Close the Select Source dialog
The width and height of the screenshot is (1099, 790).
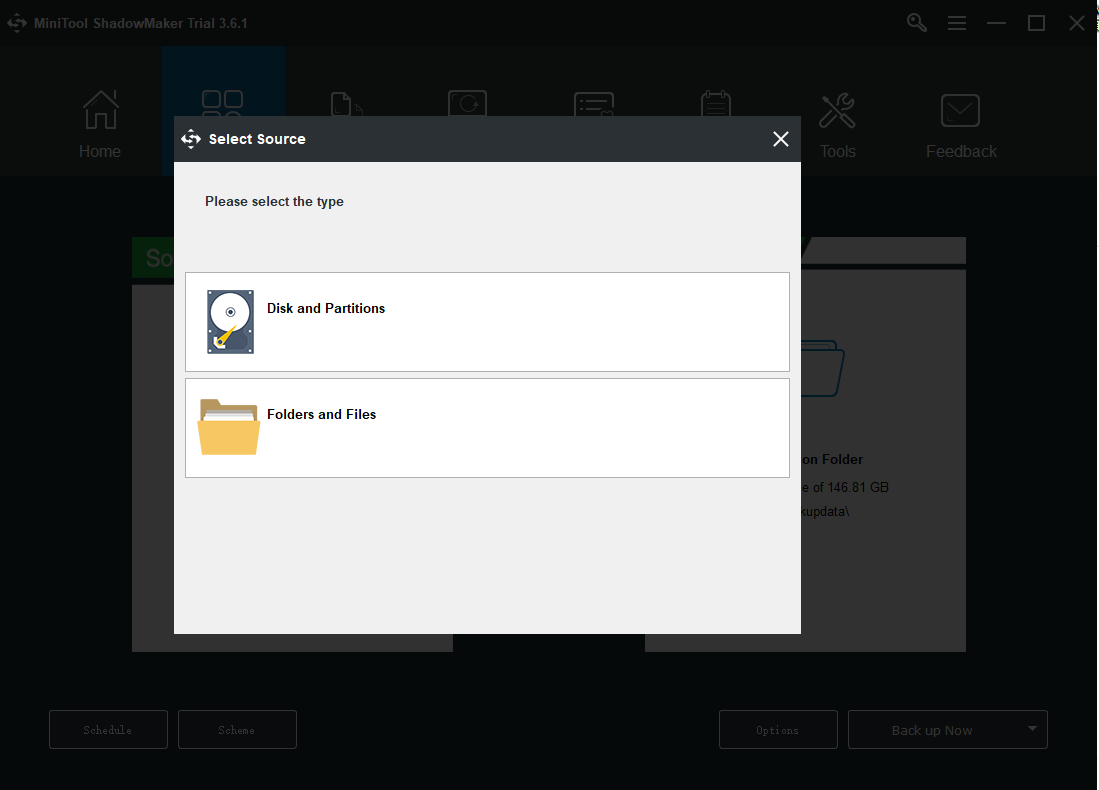click(x=781, y=139)
